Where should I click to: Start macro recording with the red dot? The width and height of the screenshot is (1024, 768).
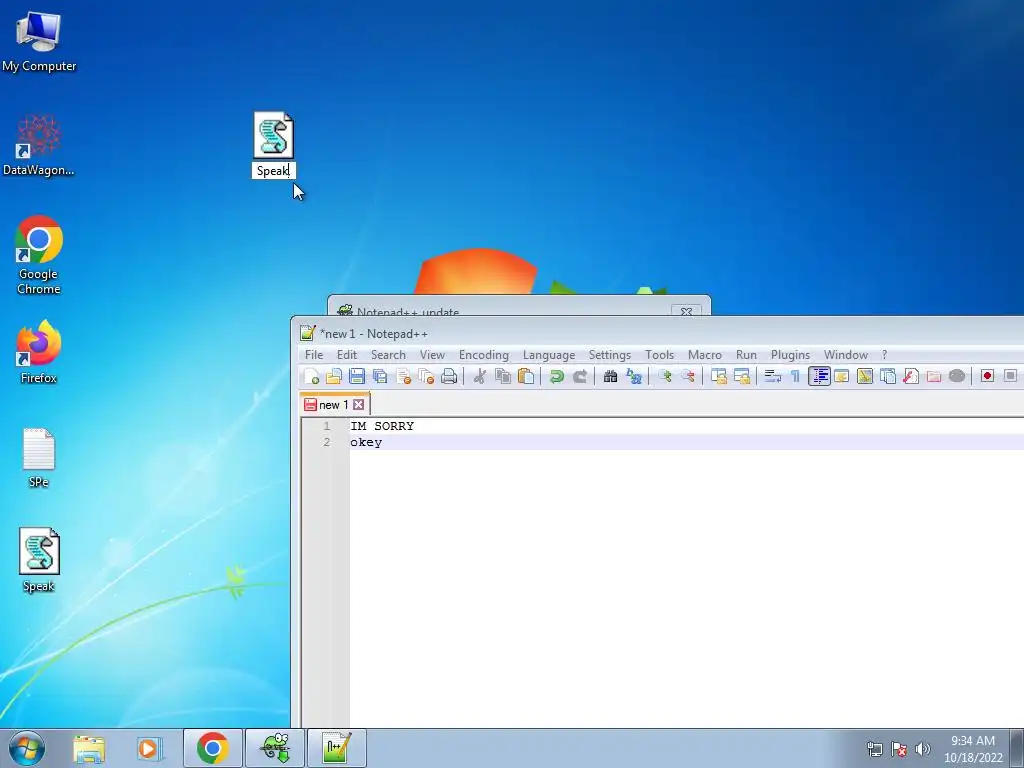click(x=987, y=376)
